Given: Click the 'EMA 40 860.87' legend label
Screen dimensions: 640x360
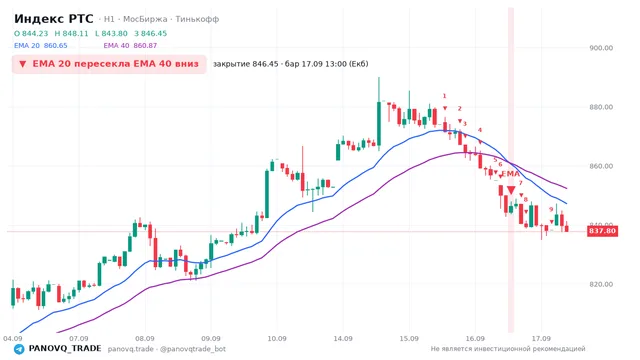Looking at the screenshot, I should [x=130, y=46].
